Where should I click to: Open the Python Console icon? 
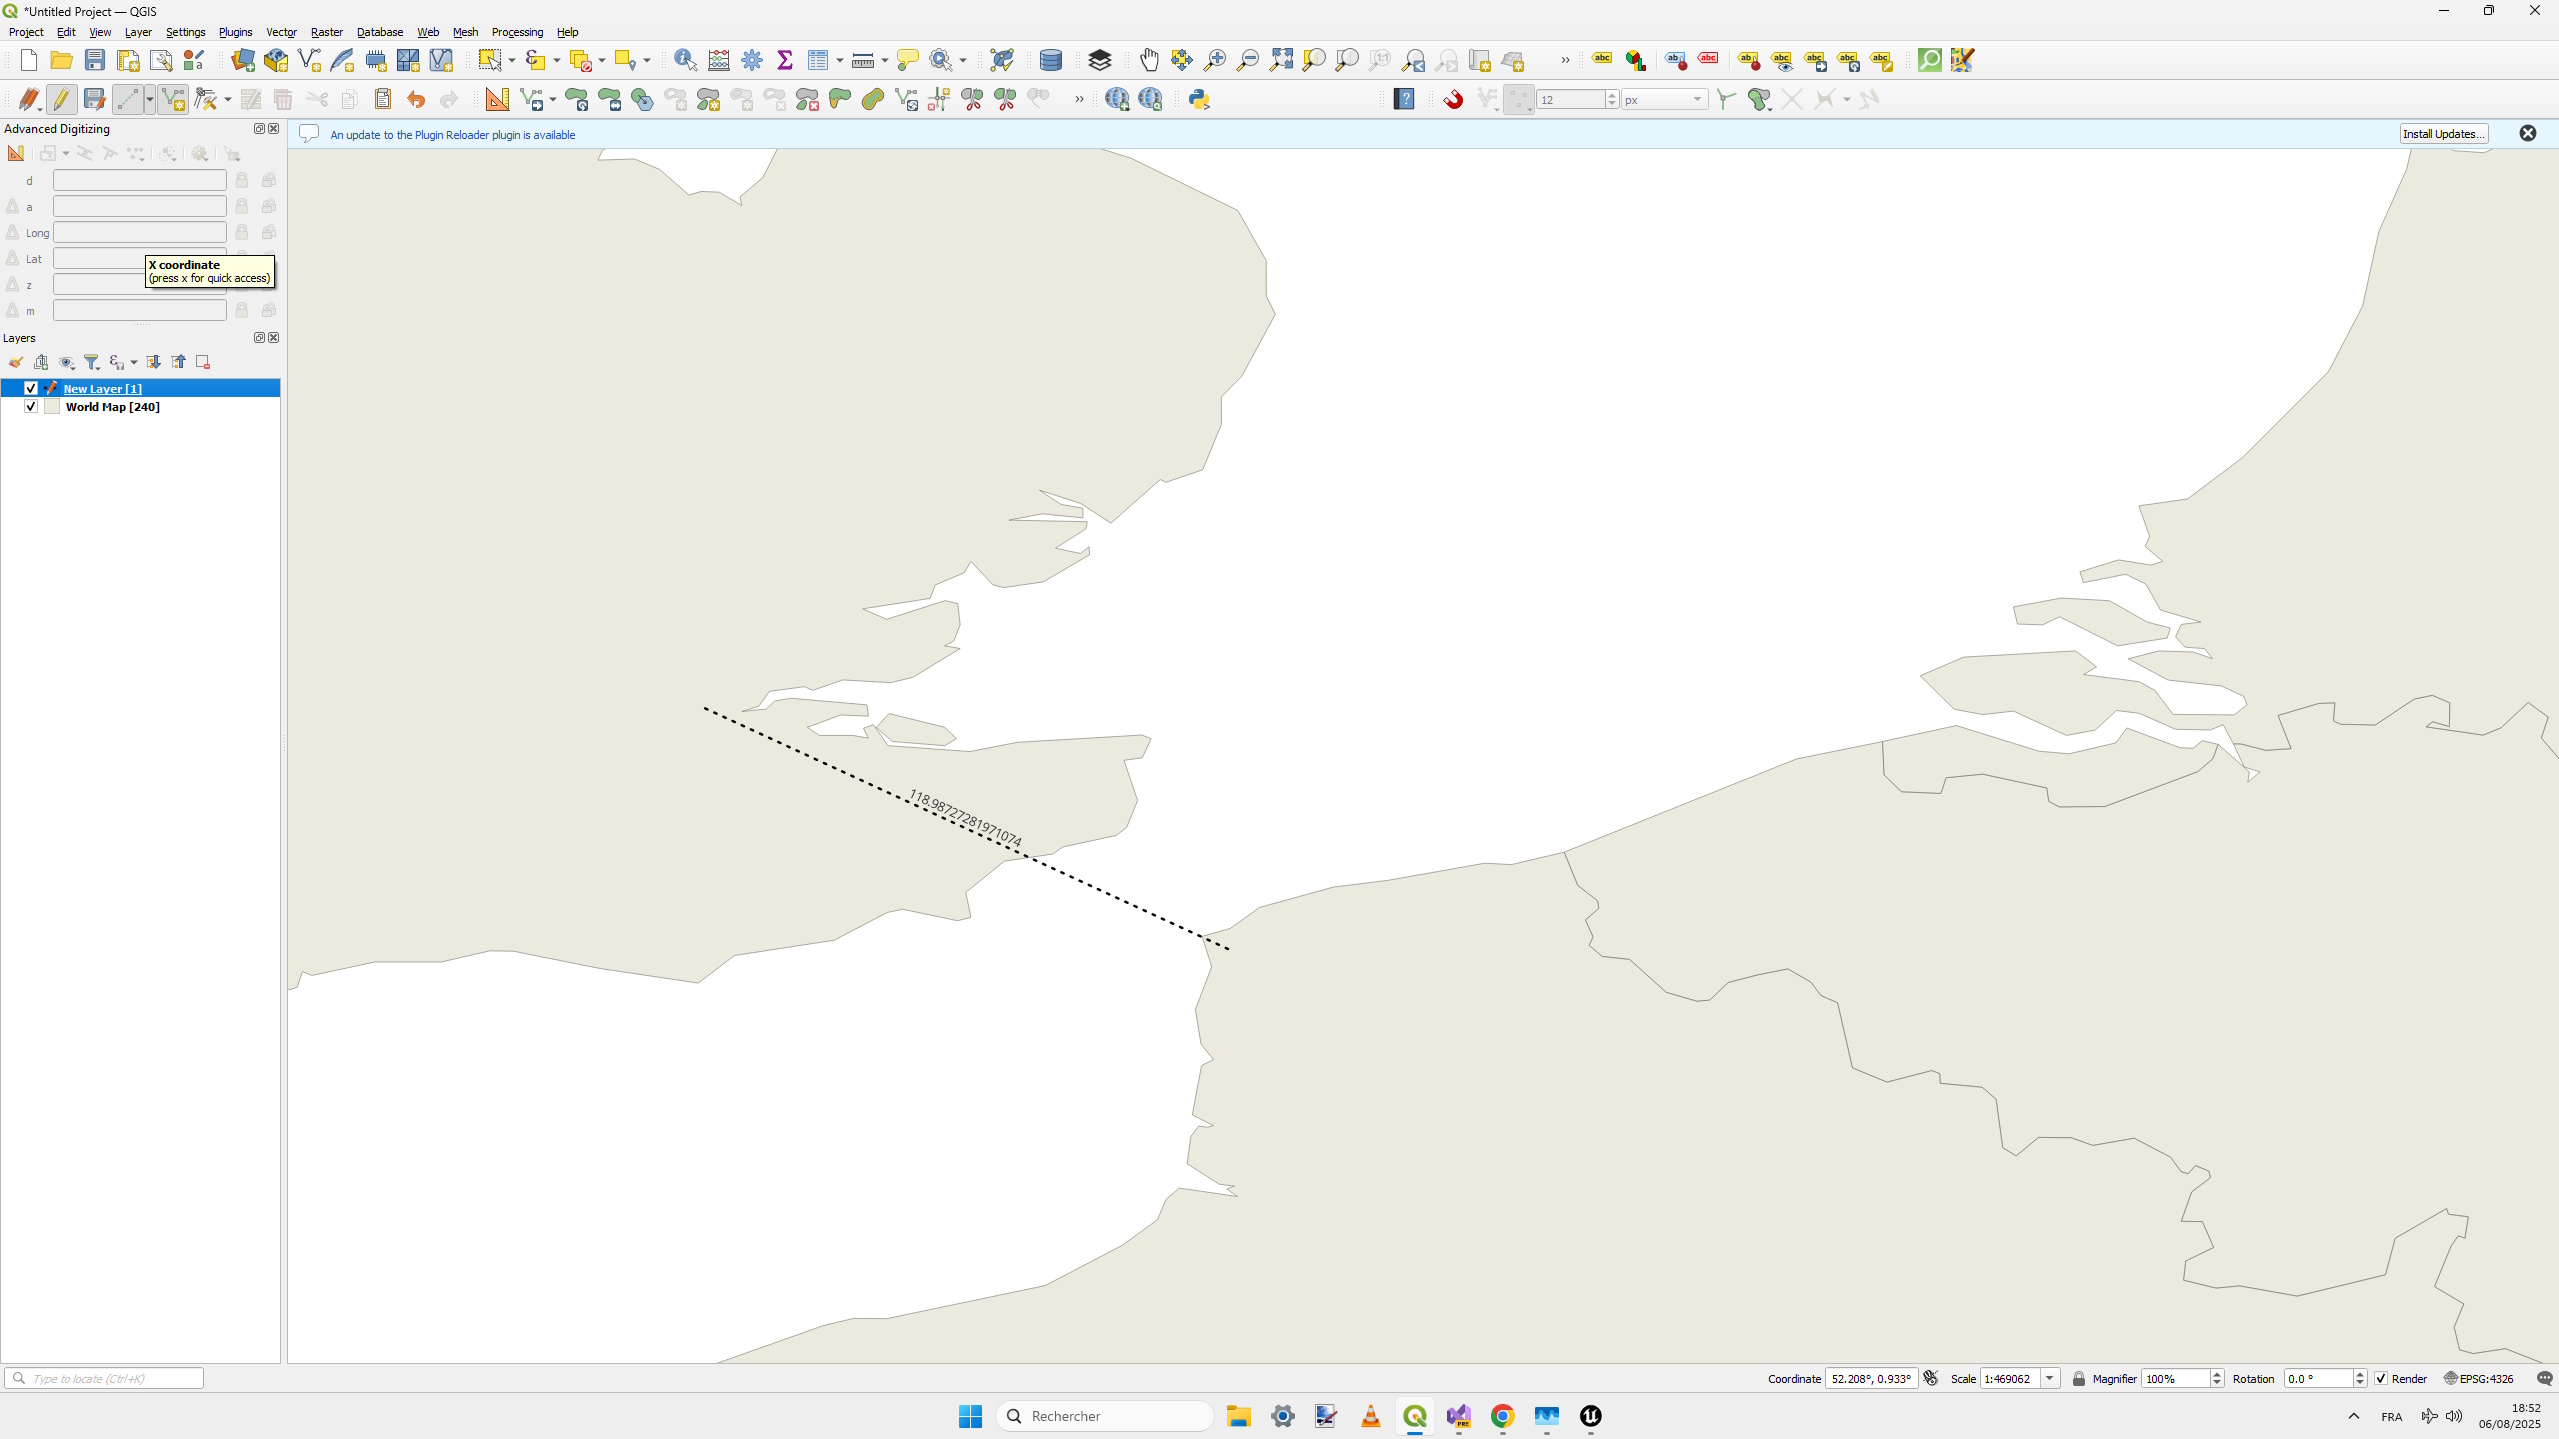point(1199,99)
